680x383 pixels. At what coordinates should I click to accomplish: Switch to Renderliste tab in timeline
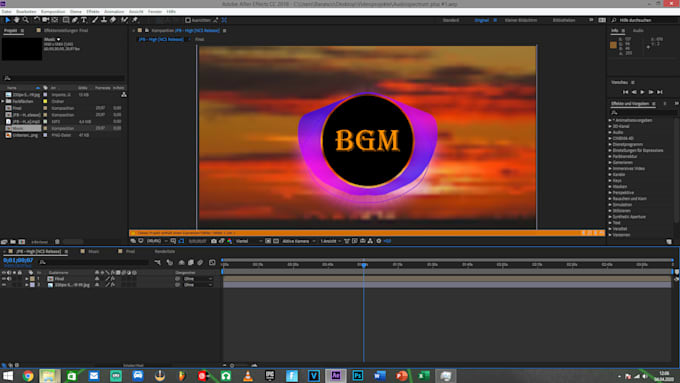click(x=165, y=252)
